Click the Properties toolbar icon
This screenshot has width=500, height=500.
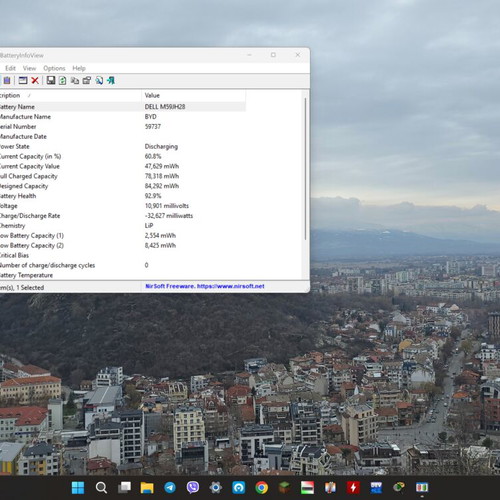pos(87,80)
